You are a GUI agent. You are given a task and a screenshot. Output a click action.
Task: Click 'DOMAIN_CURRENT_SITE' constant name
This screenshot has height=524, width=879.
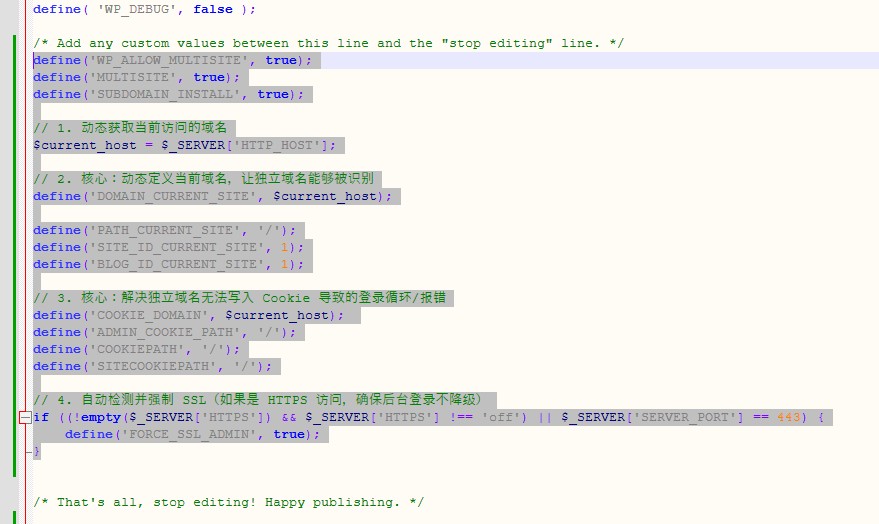[173, 196]
